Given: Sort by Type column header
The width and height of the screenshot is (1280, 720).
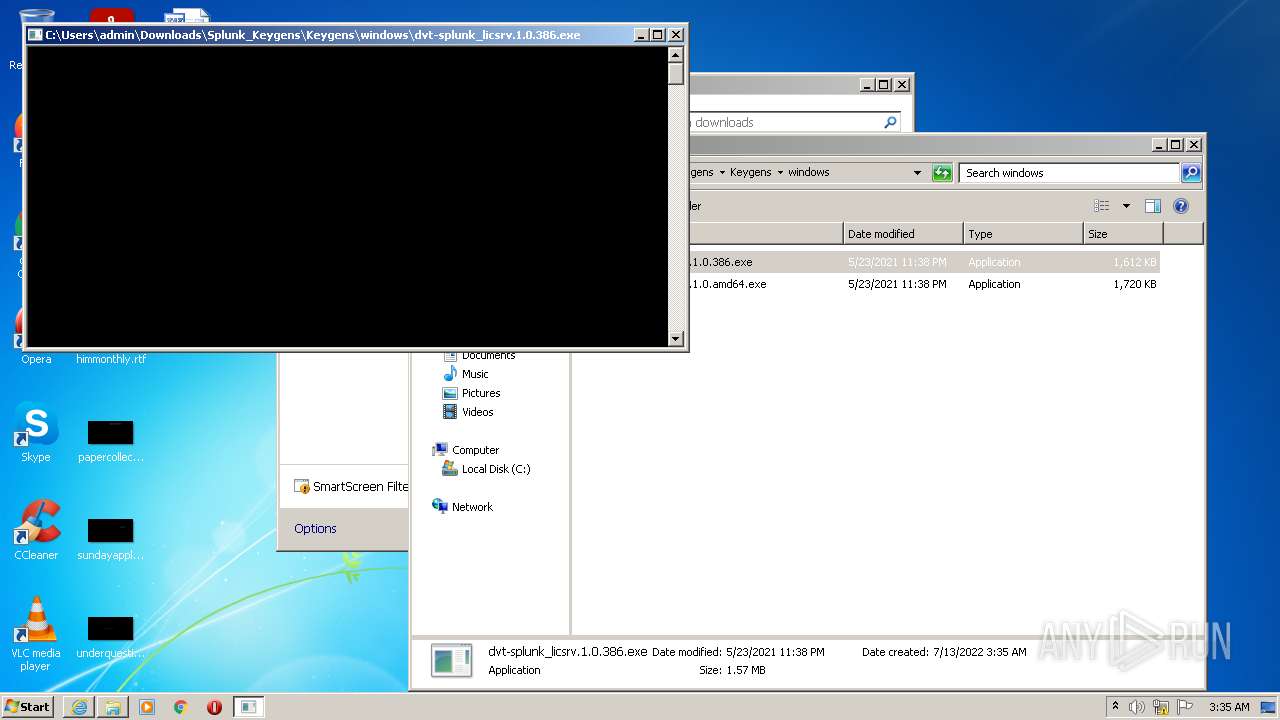Looking at the screenshot, I should point(1023,234).
